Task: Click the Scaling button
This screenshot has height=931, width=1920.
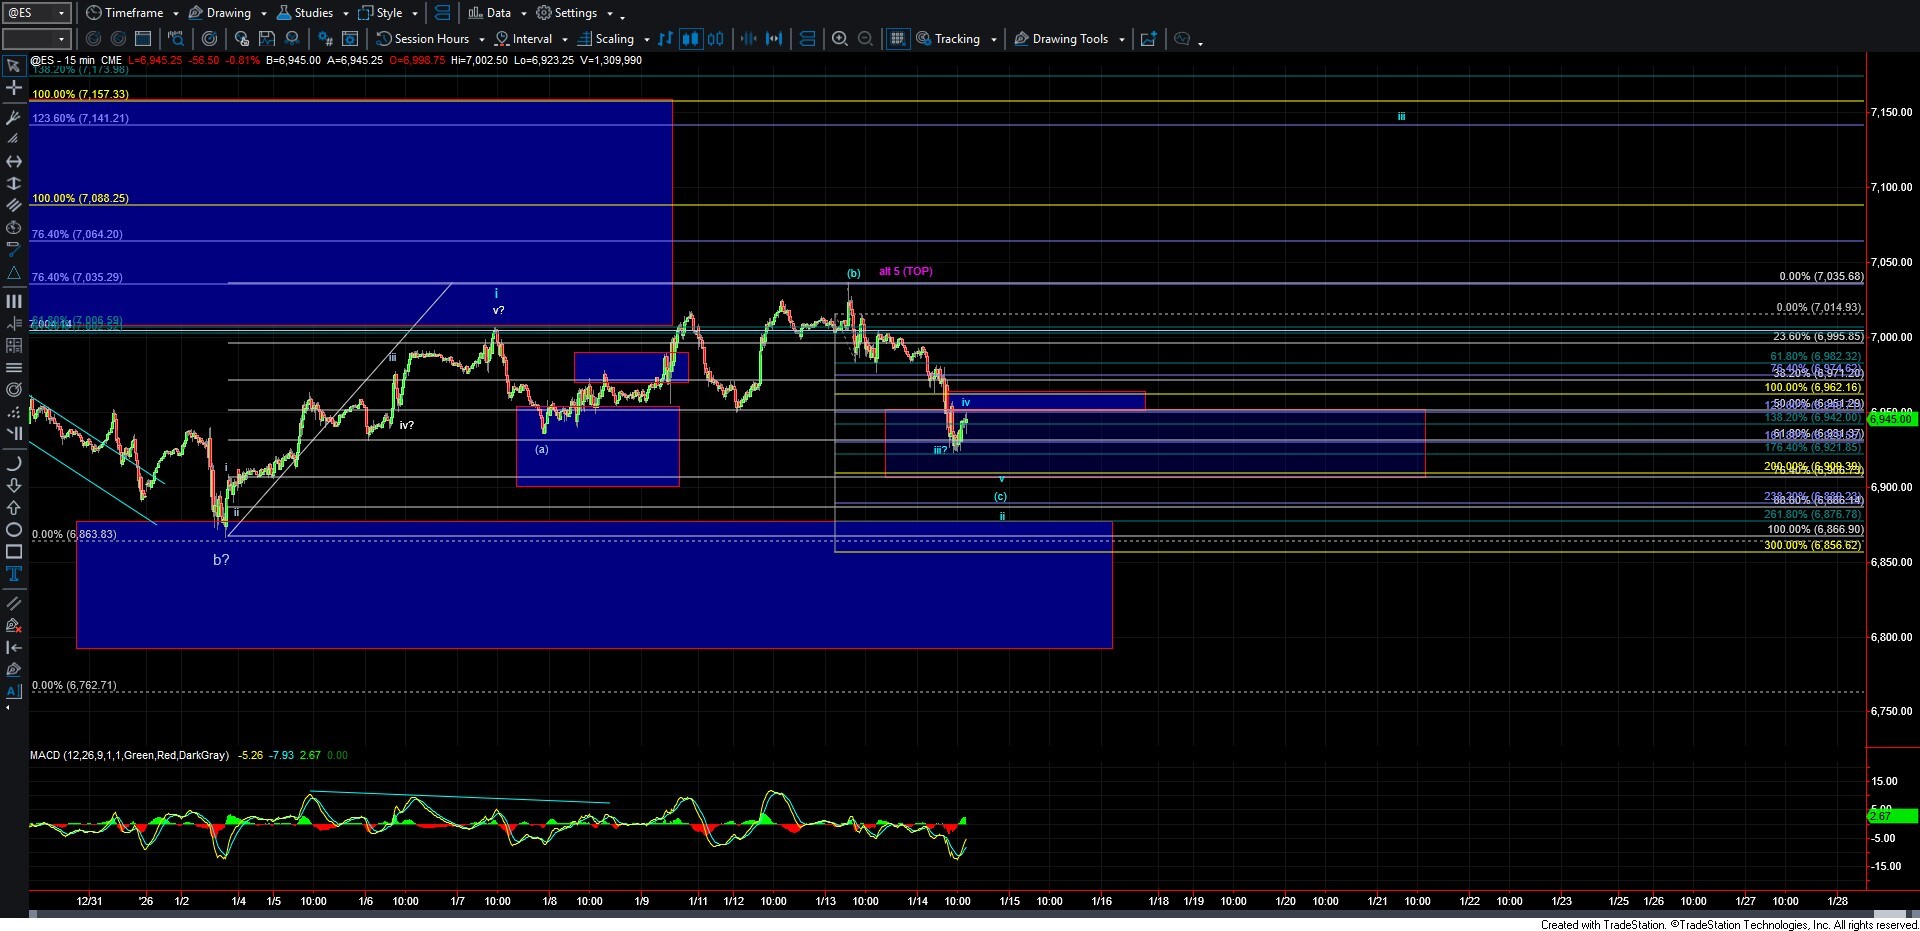Action: (613, 39)
